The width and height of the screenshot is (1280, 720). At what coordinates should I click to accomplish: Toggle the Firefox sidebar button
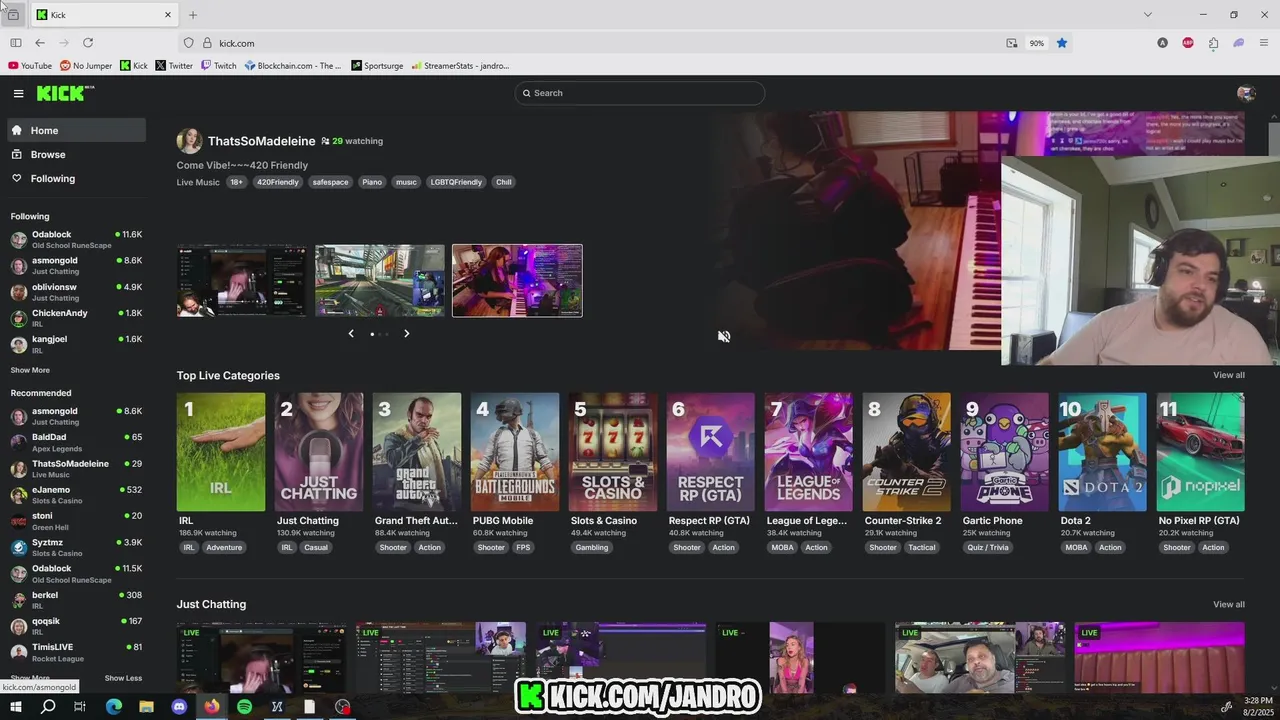pyautogui.click(x=16, y=43)
